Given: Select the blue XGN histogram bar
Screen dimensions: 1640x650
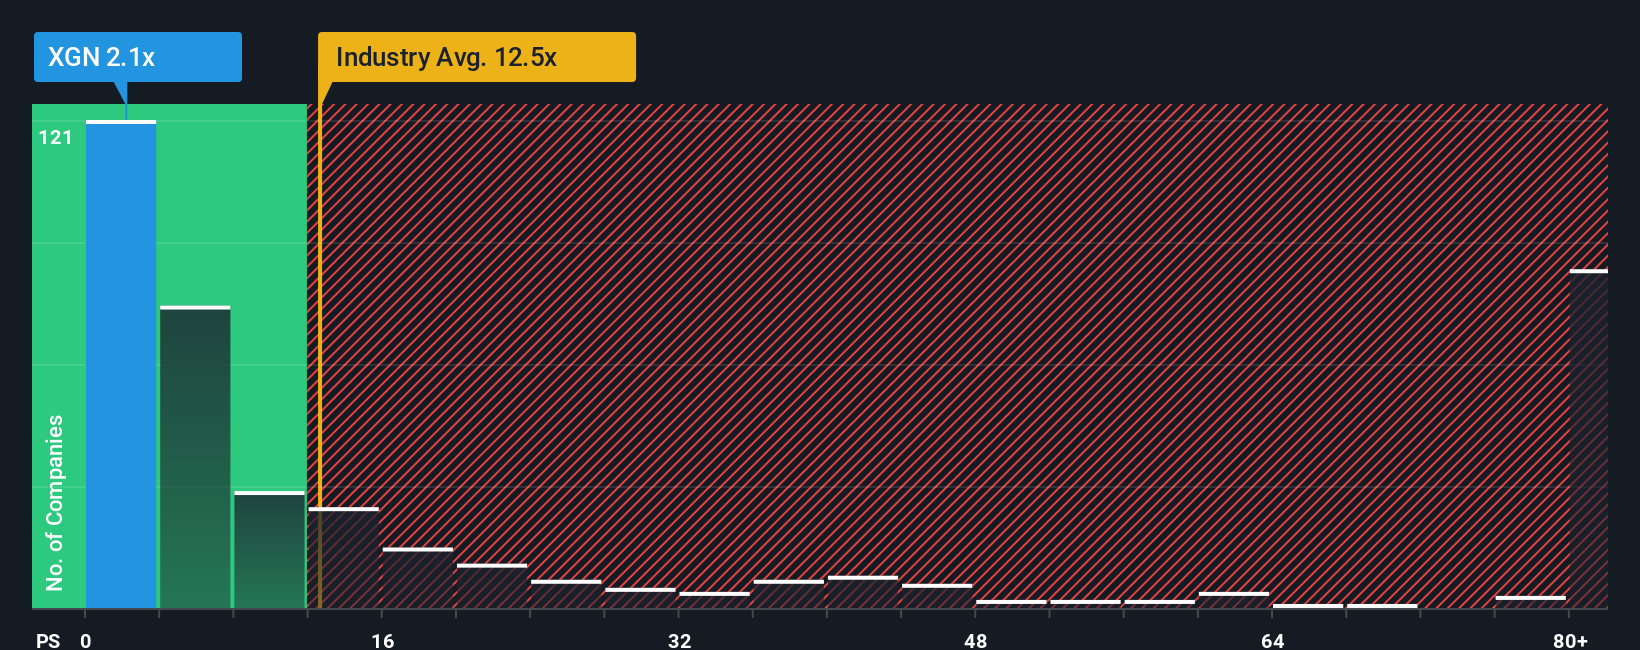Looking at the screenshot, I should point(121,364).
